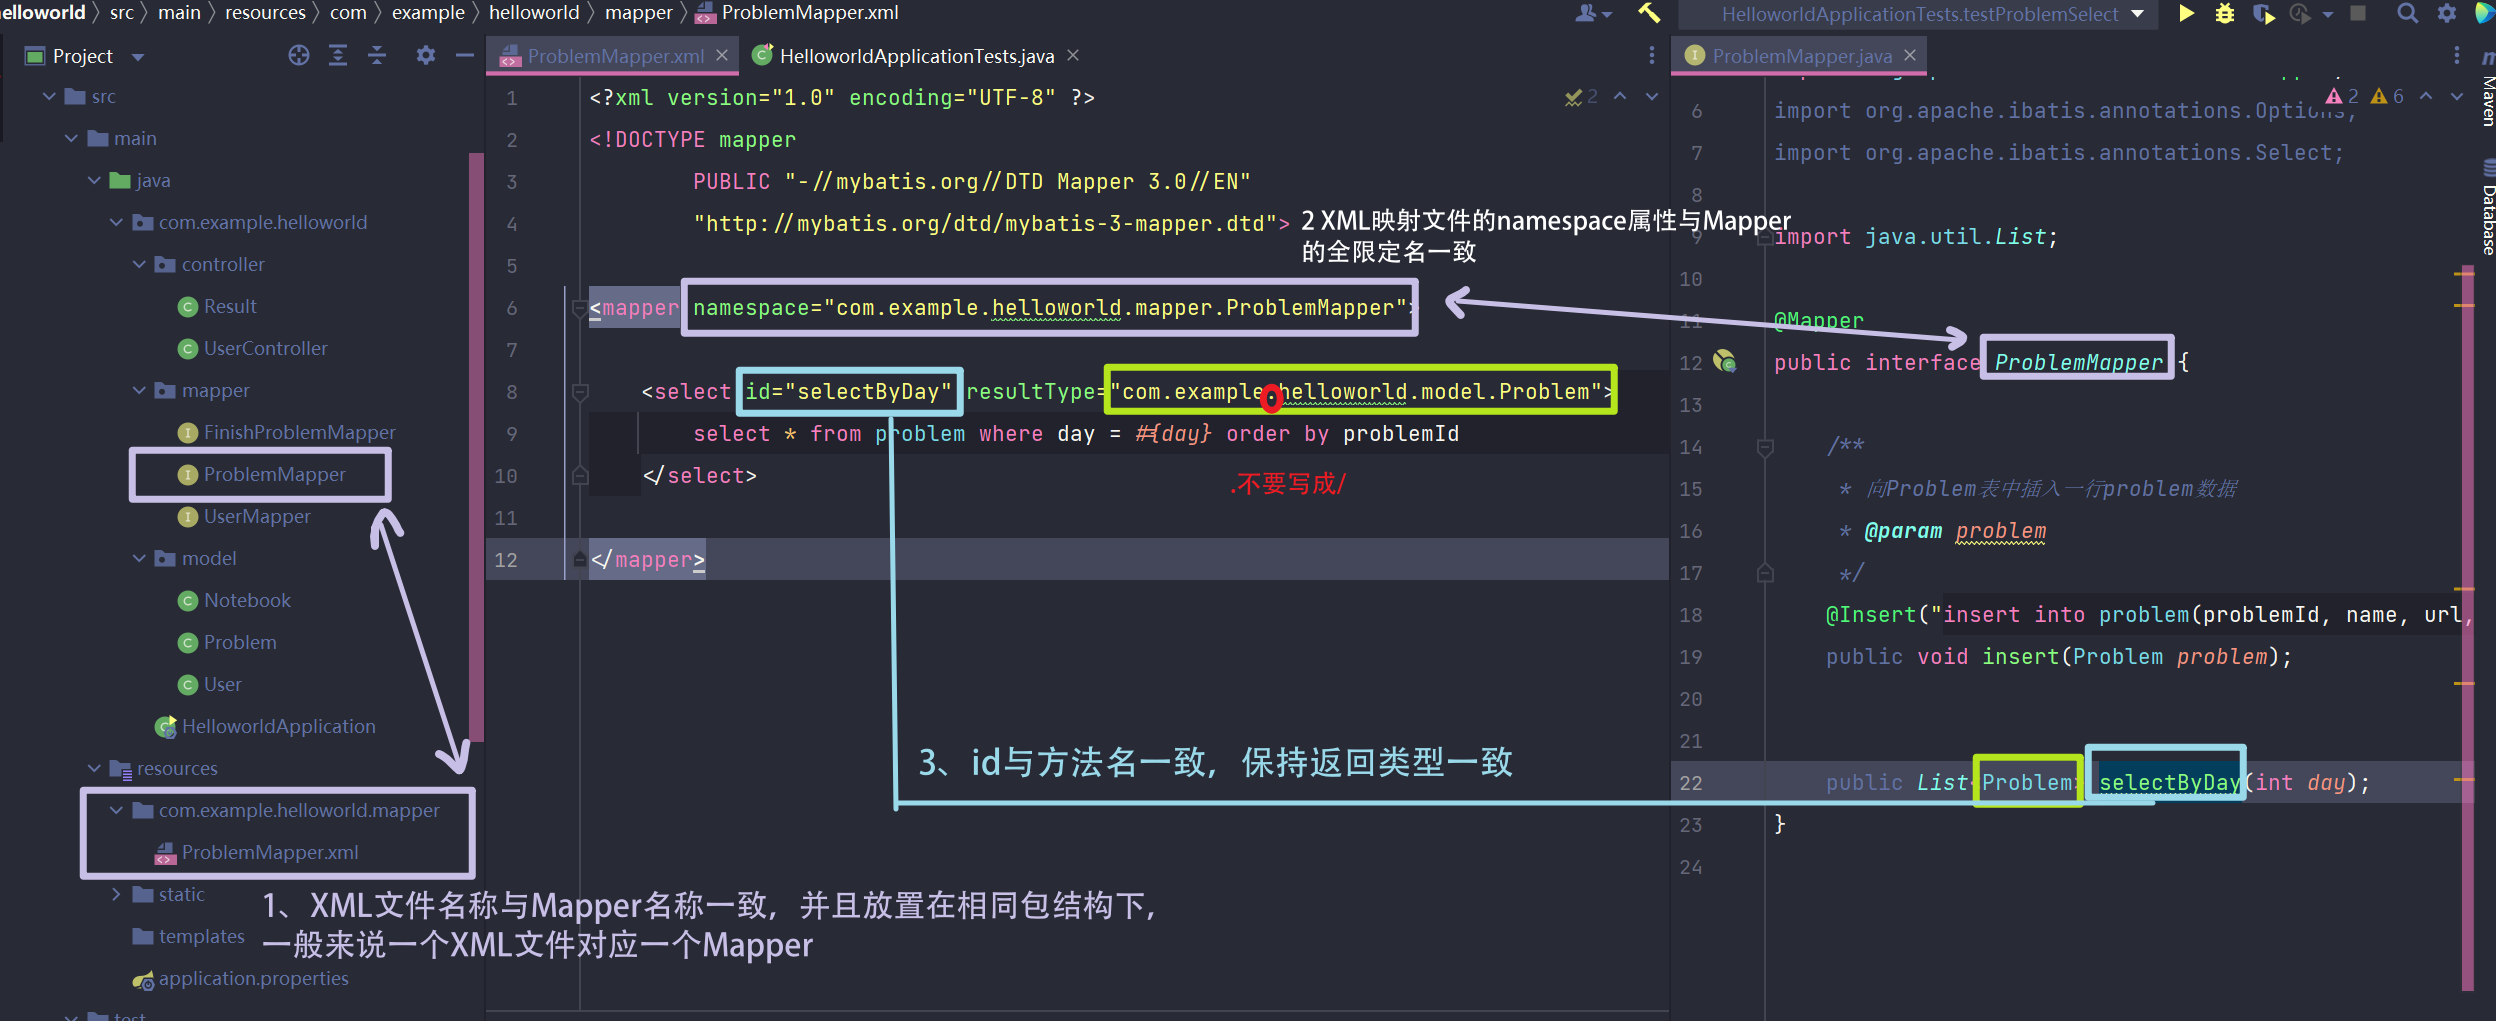The width and height of the screenshot is (2496, 1021).
Task: Click the 6 warnings indicator in Java editor
Action: (2387, 97)
